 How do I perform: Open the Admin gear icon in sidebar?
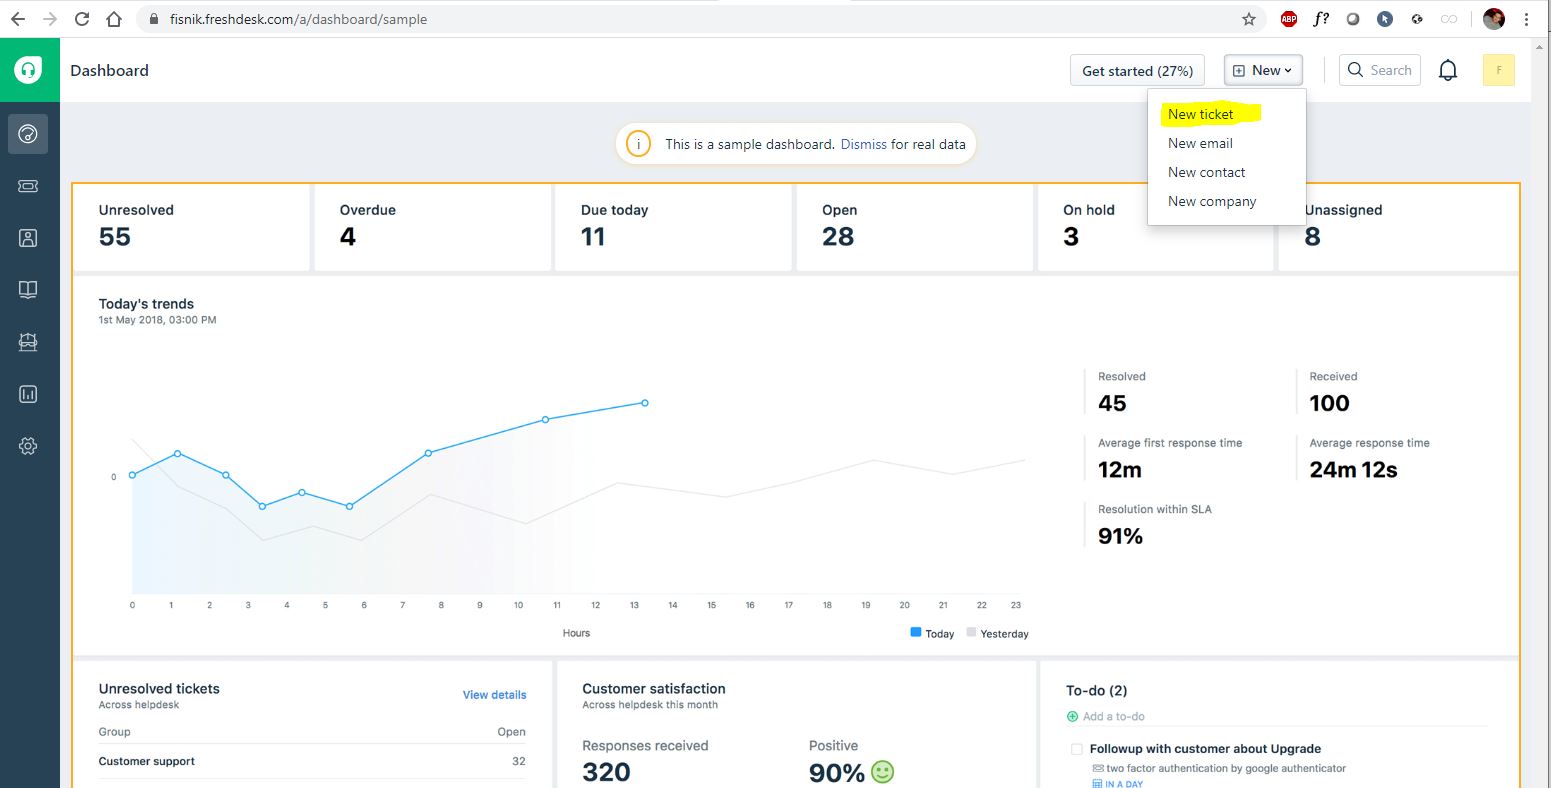(x=28, y=446)
